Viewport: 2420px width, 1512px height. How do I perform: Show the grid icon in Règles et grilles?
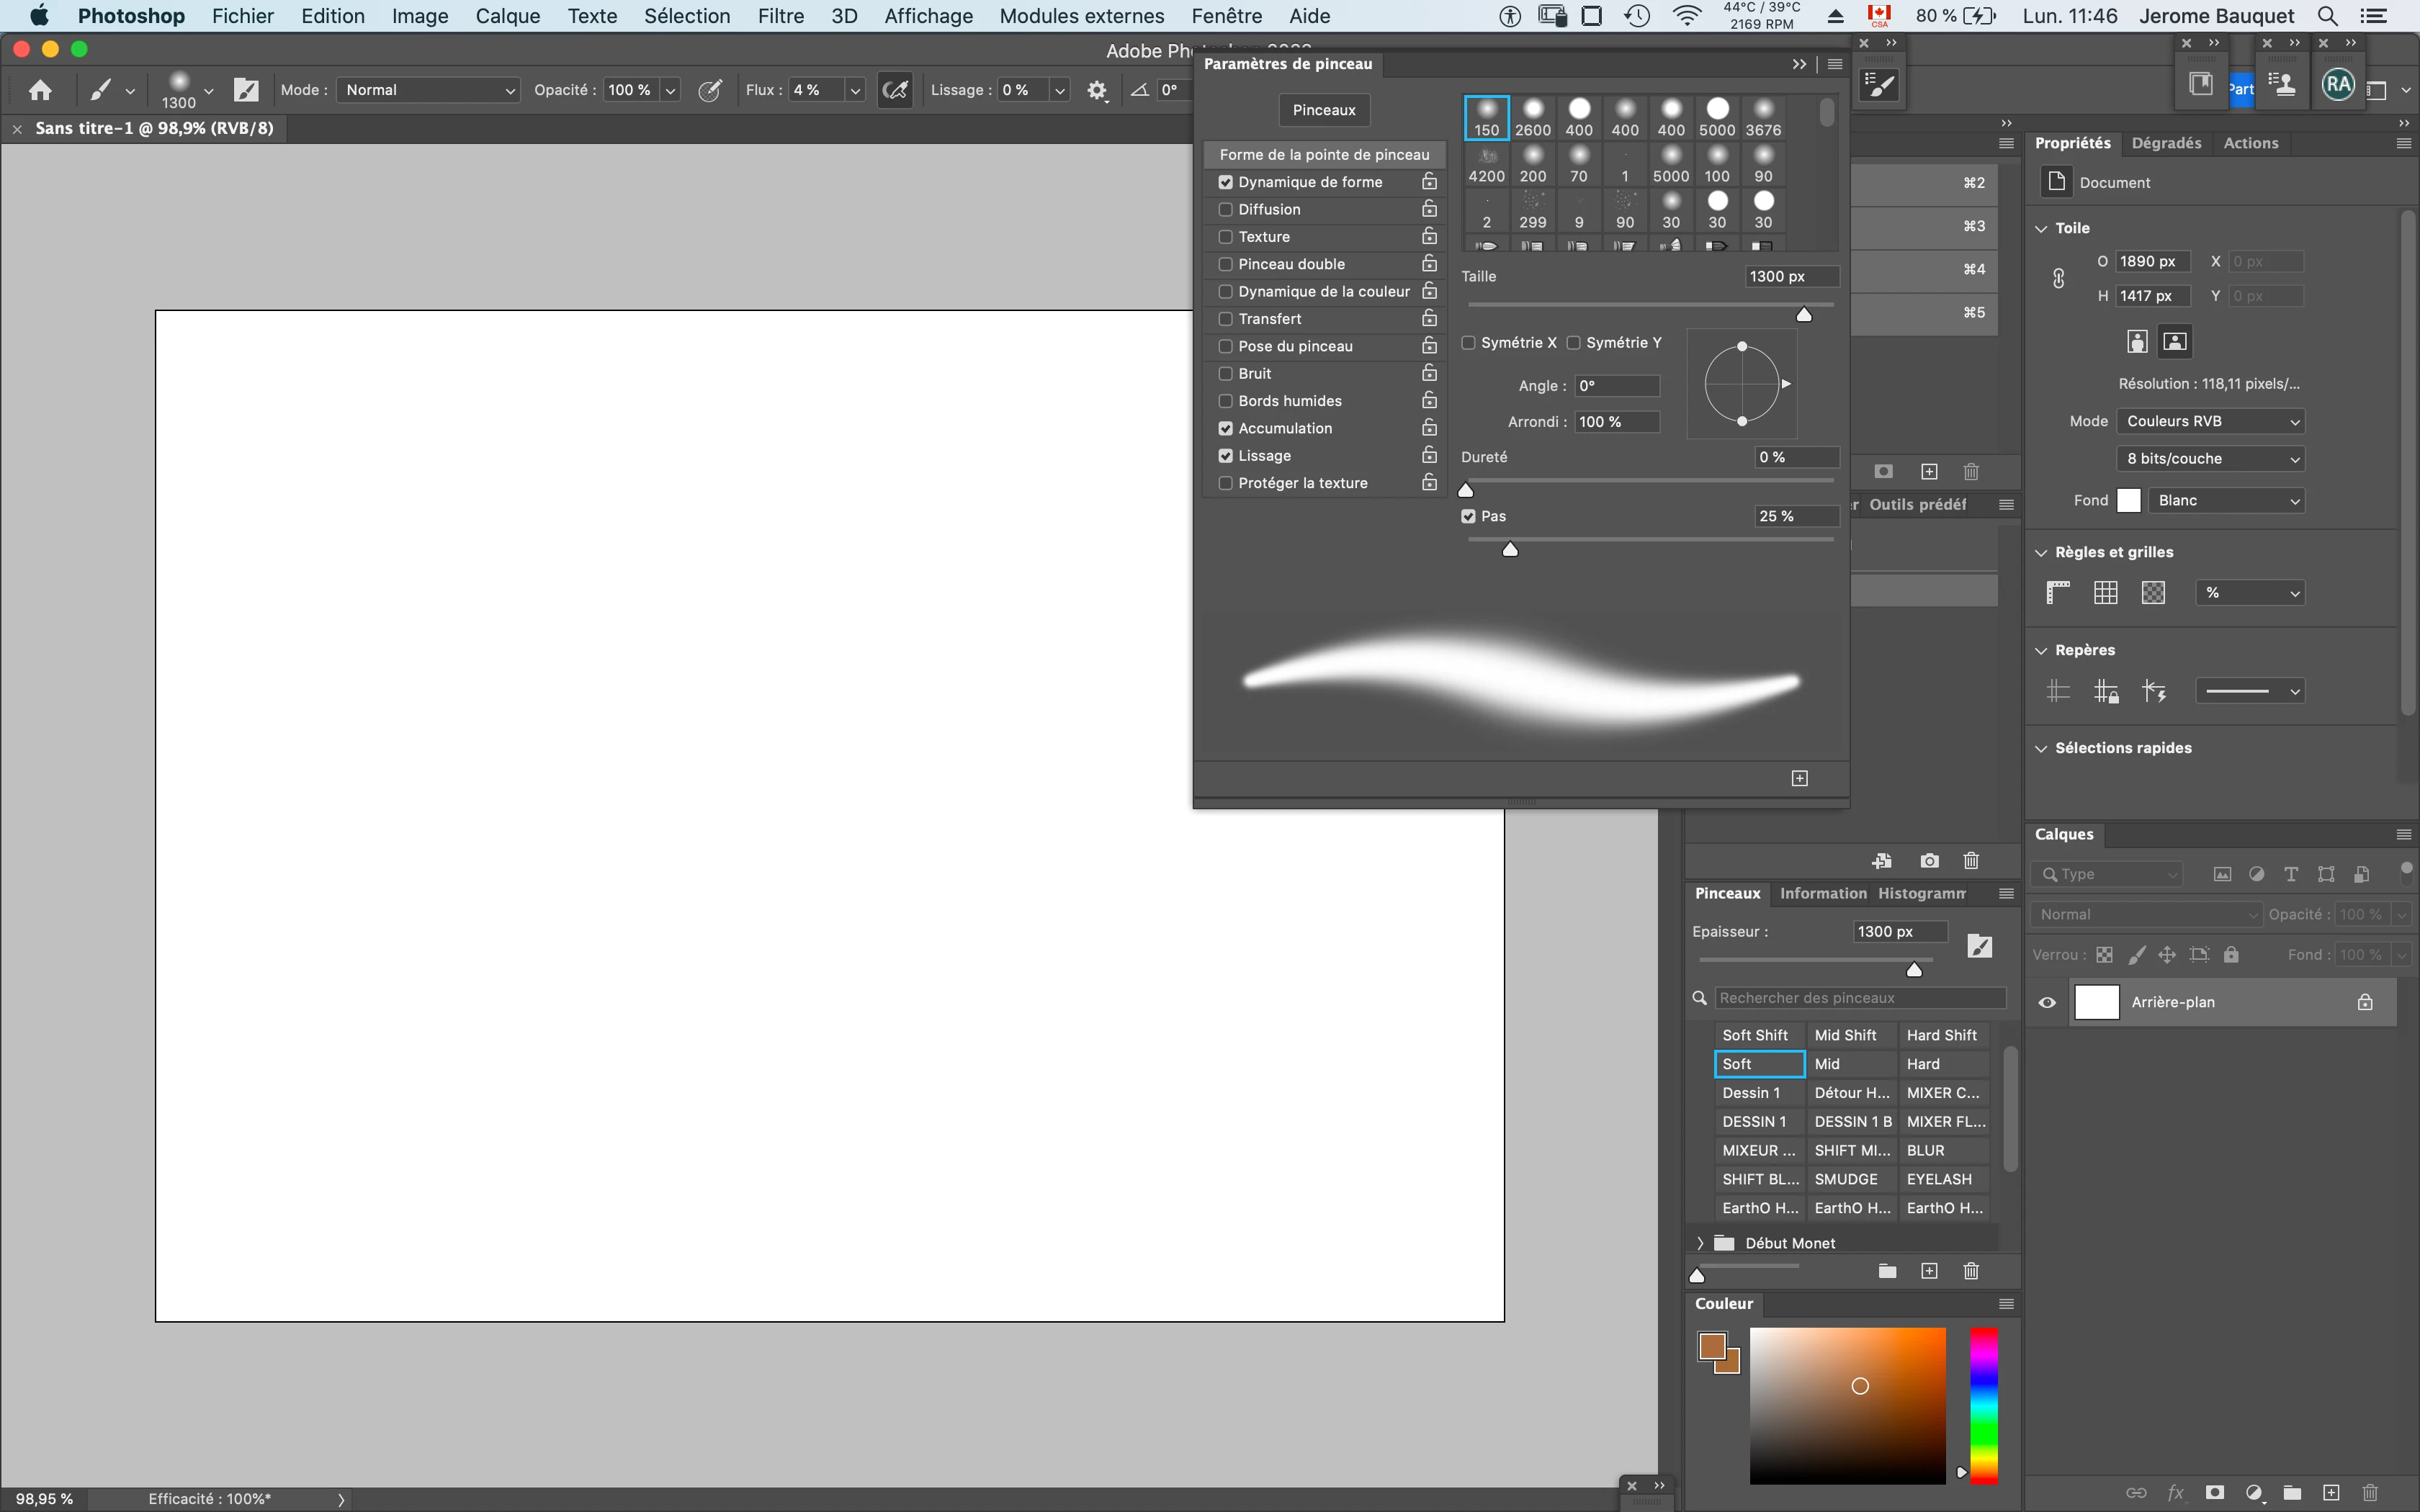point(2105,593)
